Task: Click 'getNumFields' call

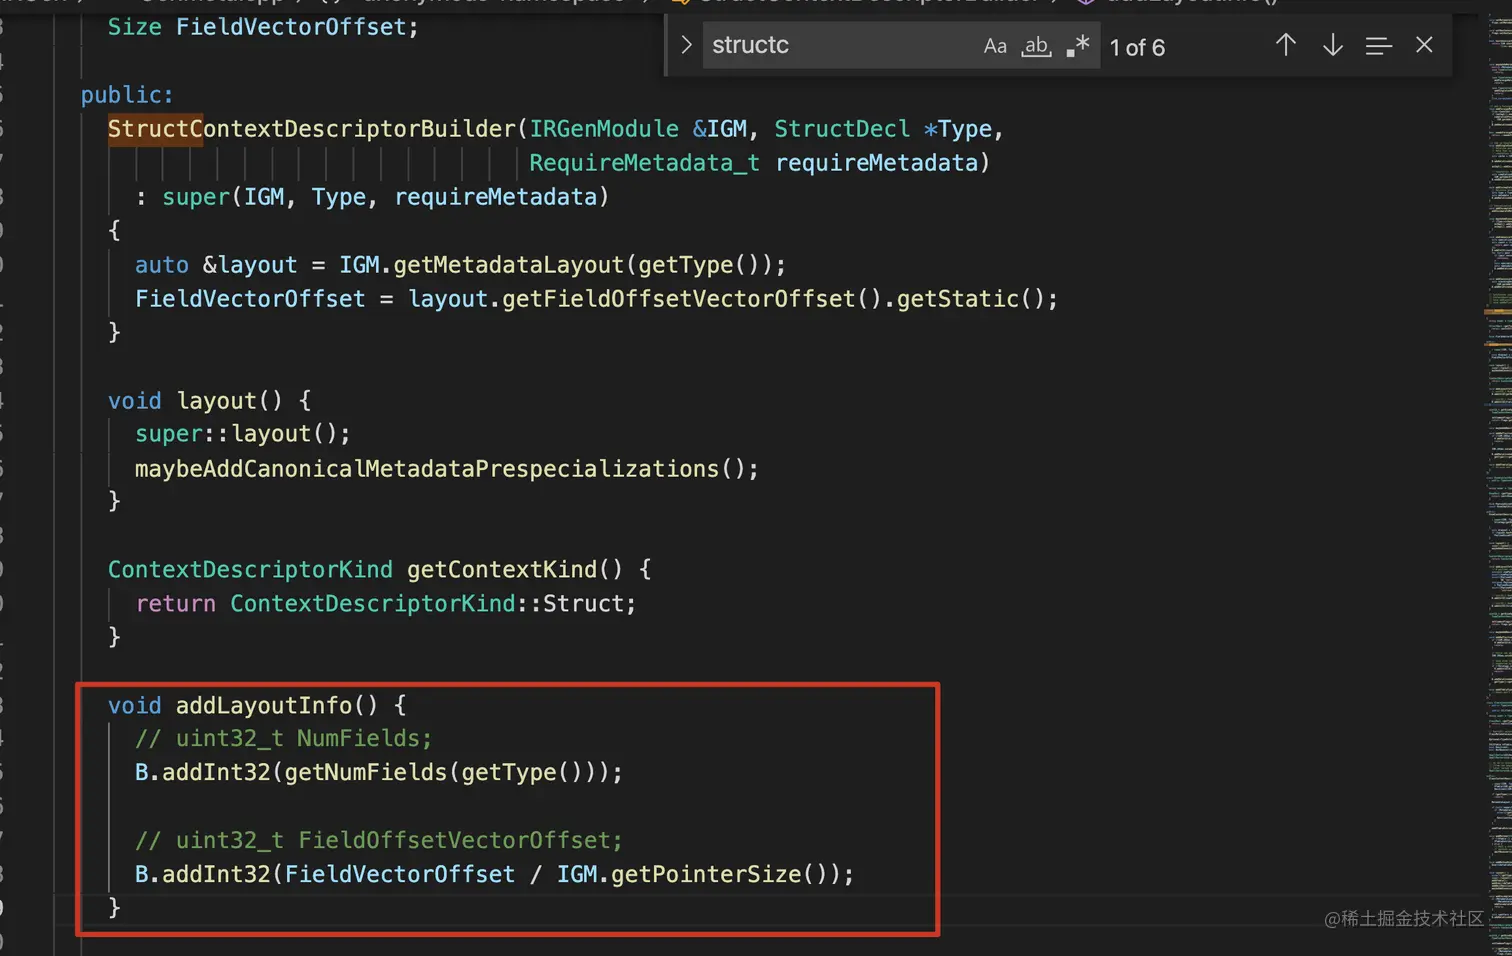Action: 366,772
